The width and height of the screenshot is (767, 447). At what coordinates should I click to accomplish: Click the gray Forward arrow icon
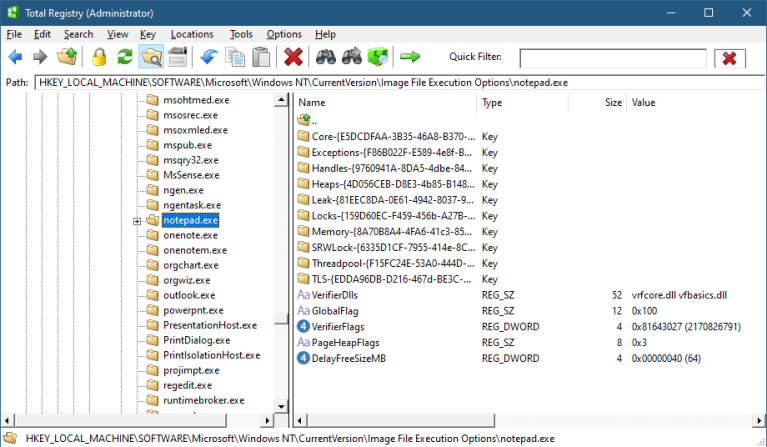tap(40, 57)
